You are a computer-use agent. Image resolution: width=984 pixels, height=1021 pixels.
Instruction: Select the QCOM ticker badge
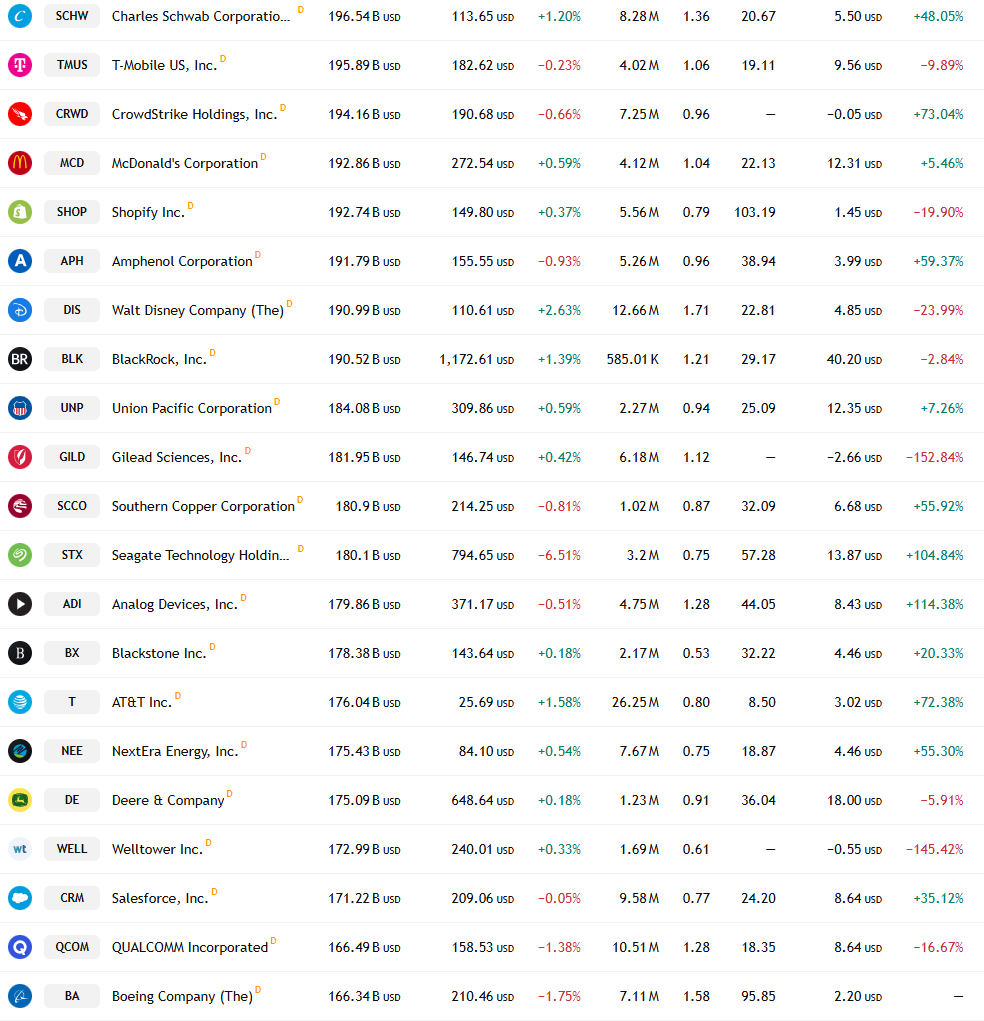click(72, 947)
